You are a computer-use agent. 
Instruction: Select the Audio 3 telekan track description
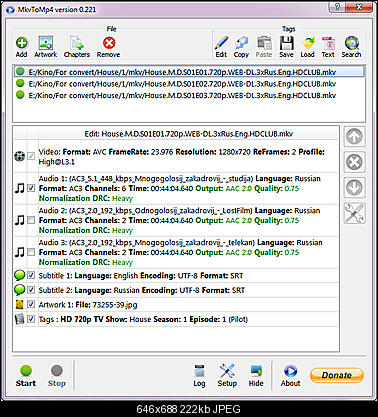[180, 252]
